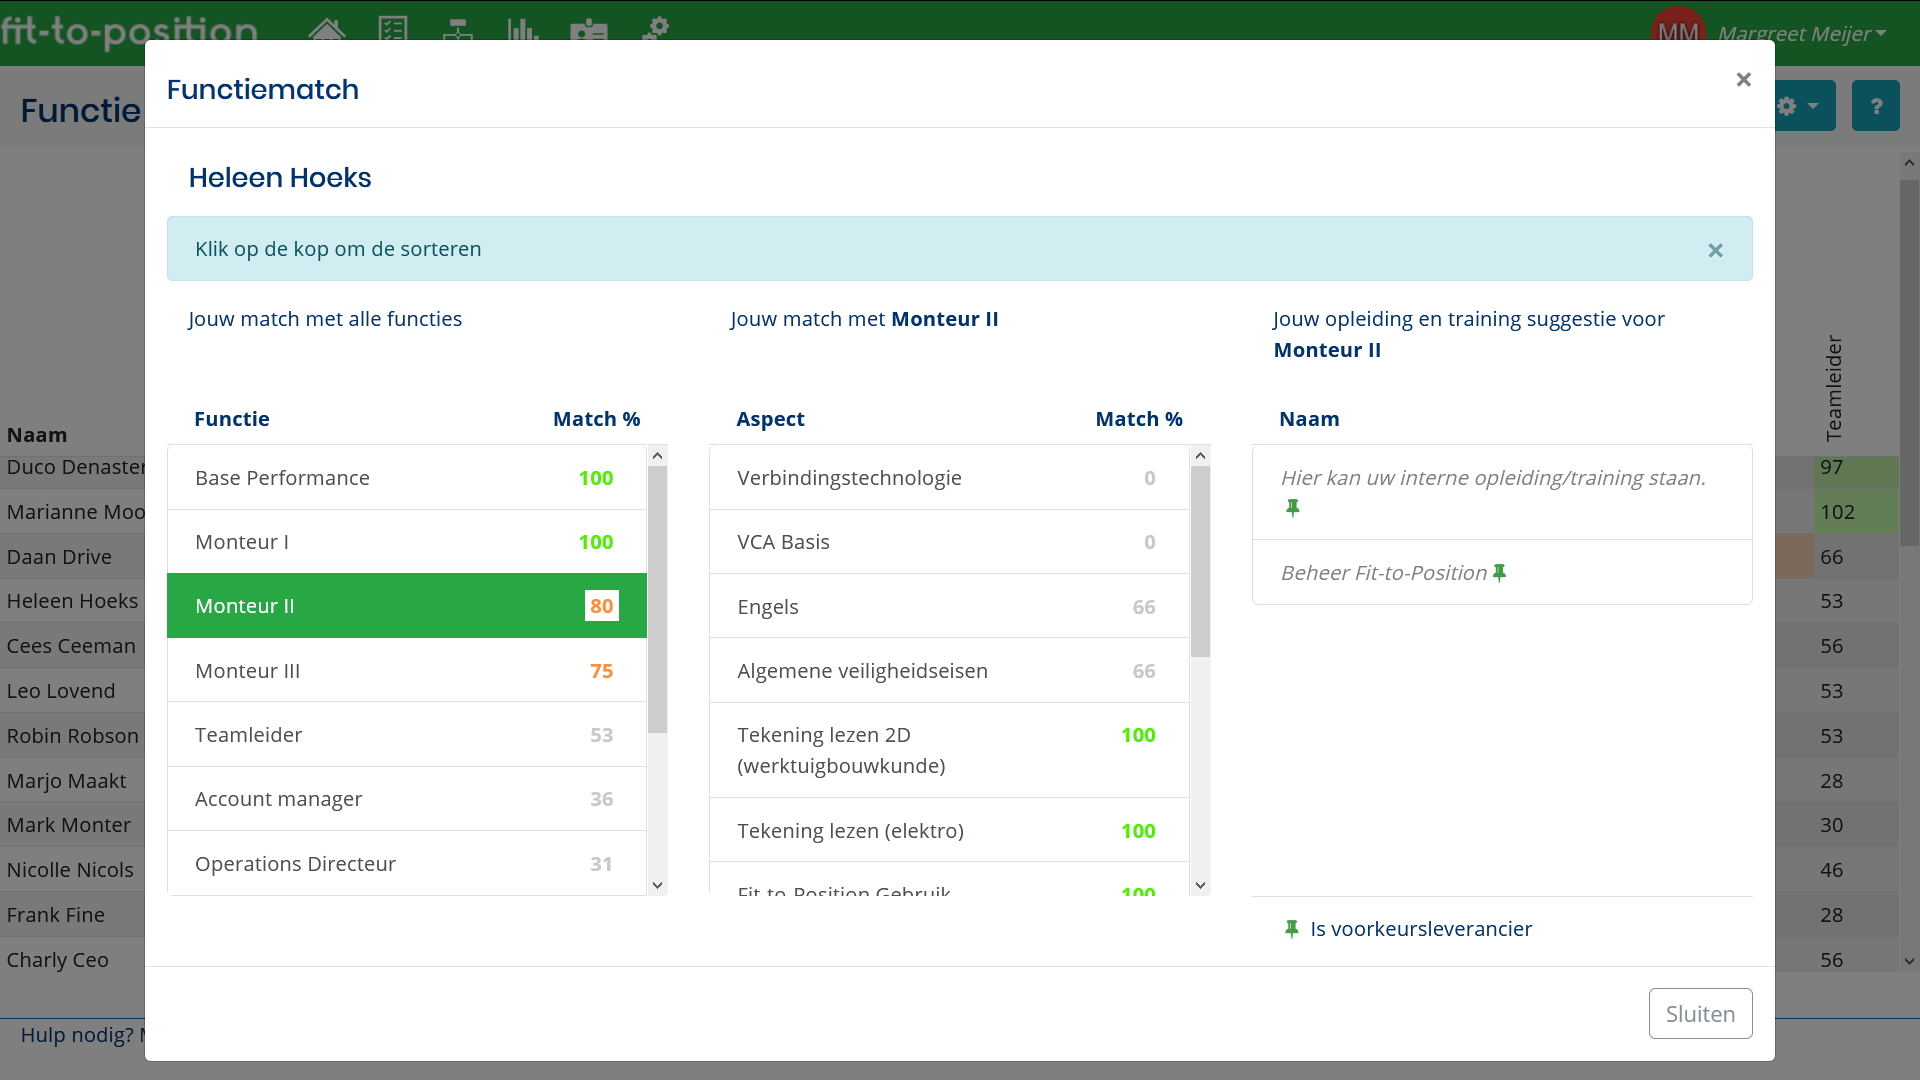Click the Algemene veiligheidseisen aspect row
The image size is (1920, 1080).
[x=949, y=671]
